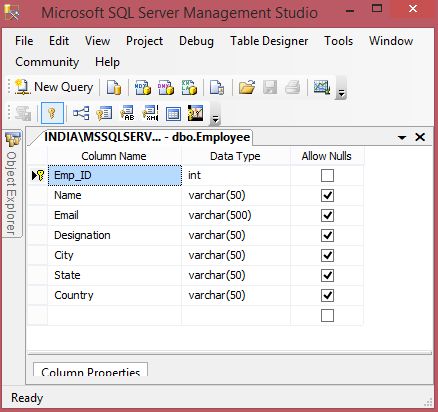
Task: Open the active documents dropdown arrow
Action: [402, 137]
